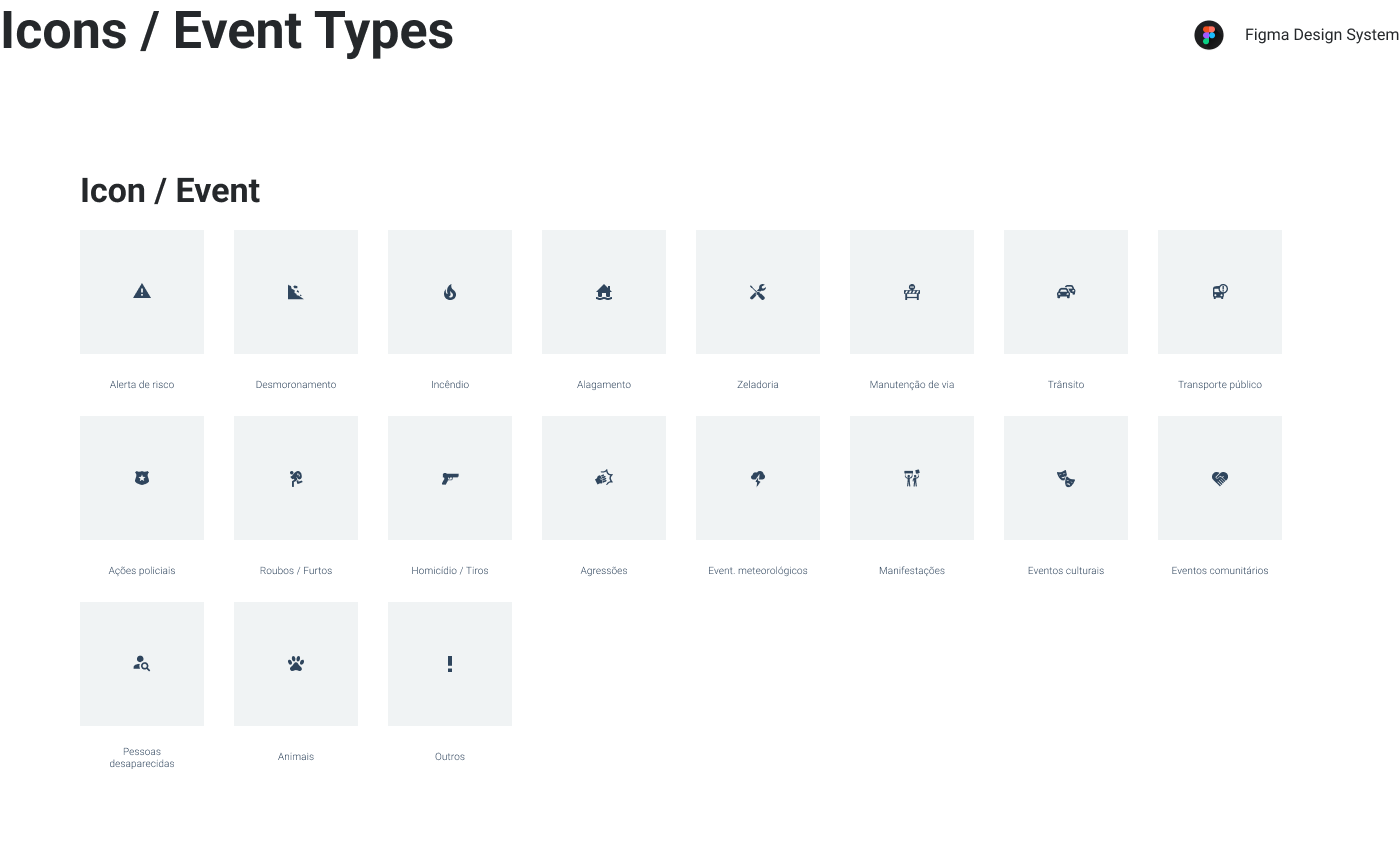Image resolution: width=1400 pixels, height=850 pixels.
Task: Select the Roubos / Furtos thief icon
Action: click(x=296, y=478)
